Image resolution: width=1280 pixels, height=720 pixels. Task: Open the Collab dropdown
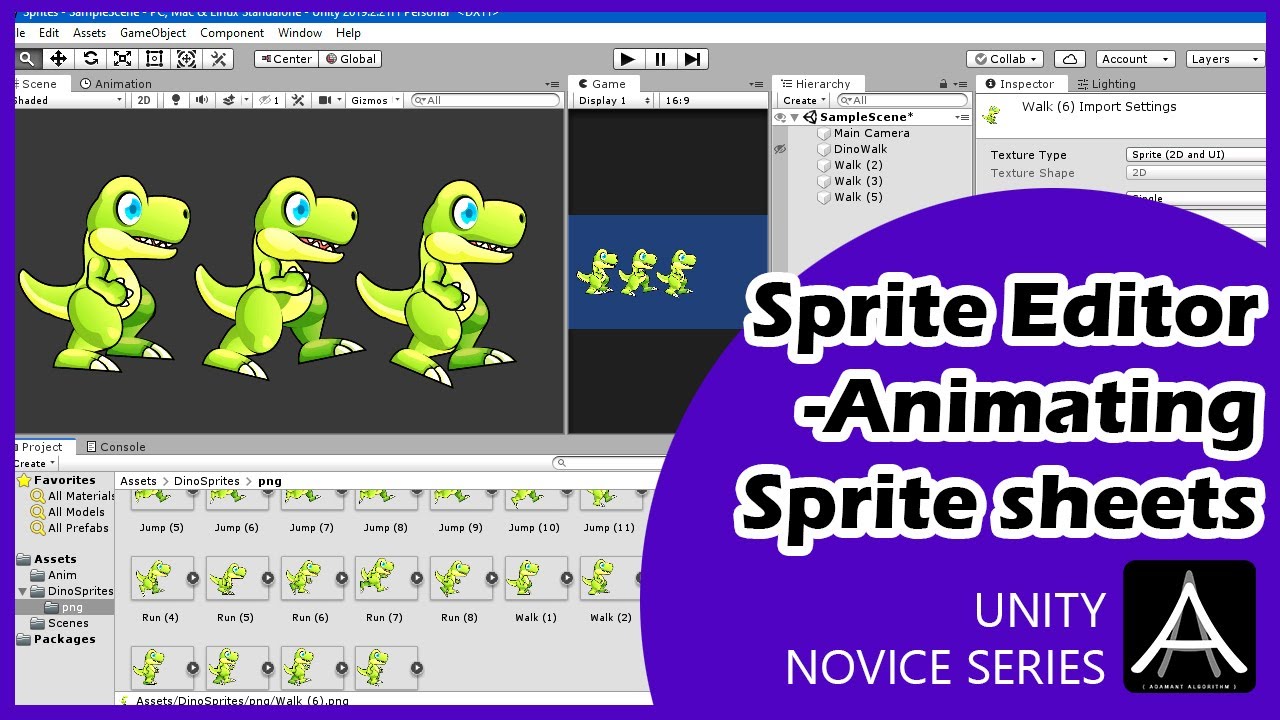[x=1006, y=59]
